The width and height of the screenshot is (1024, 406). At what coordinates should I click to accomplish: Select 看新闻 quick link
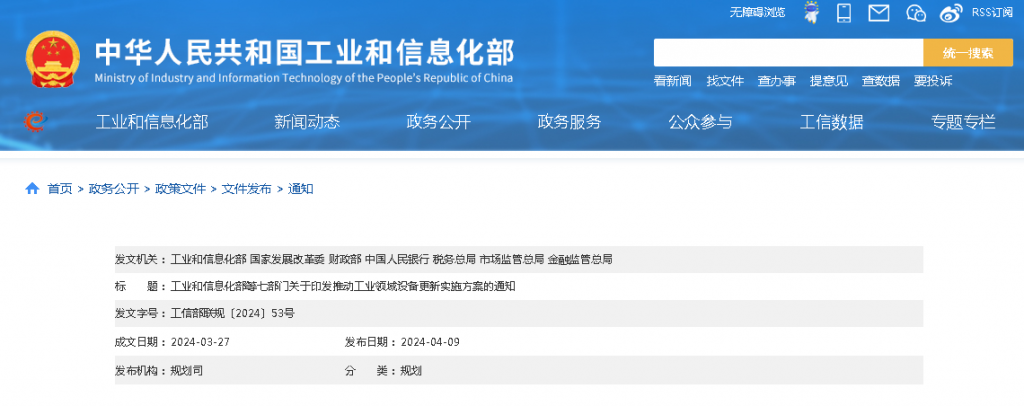click(673, 81)
